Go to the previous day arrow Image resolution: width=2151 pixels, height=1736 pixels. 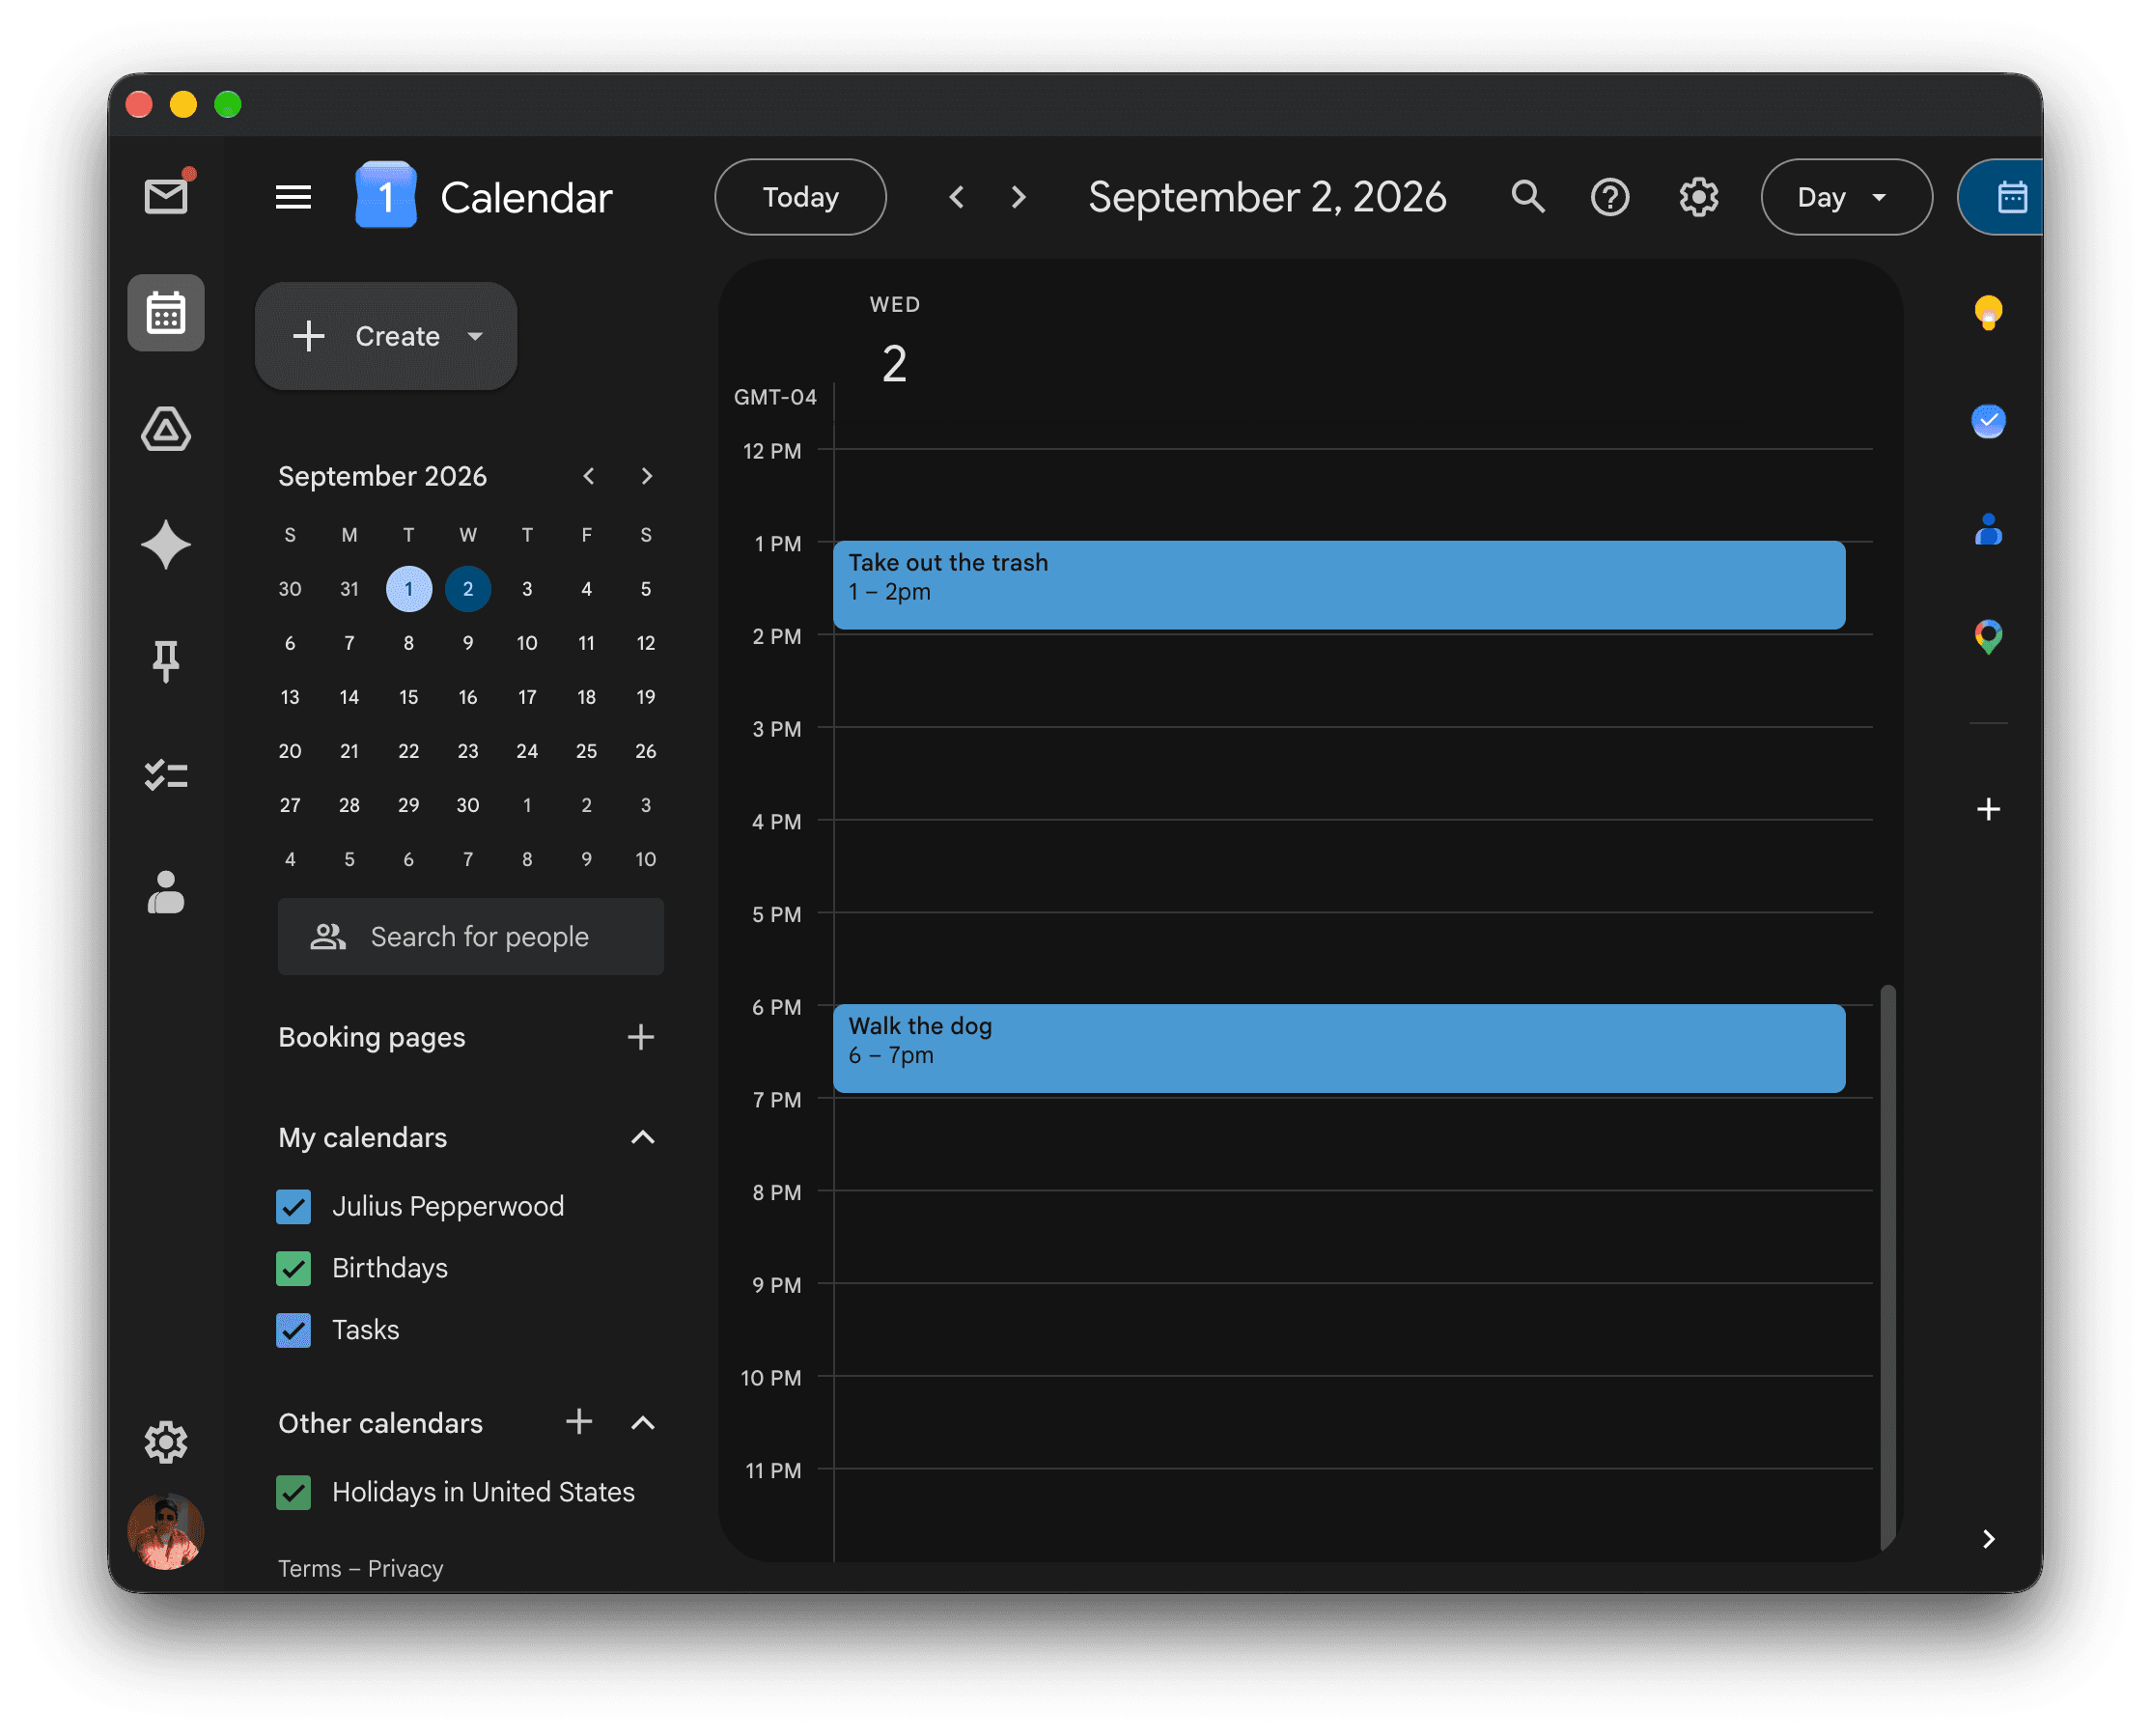(957, 197)
